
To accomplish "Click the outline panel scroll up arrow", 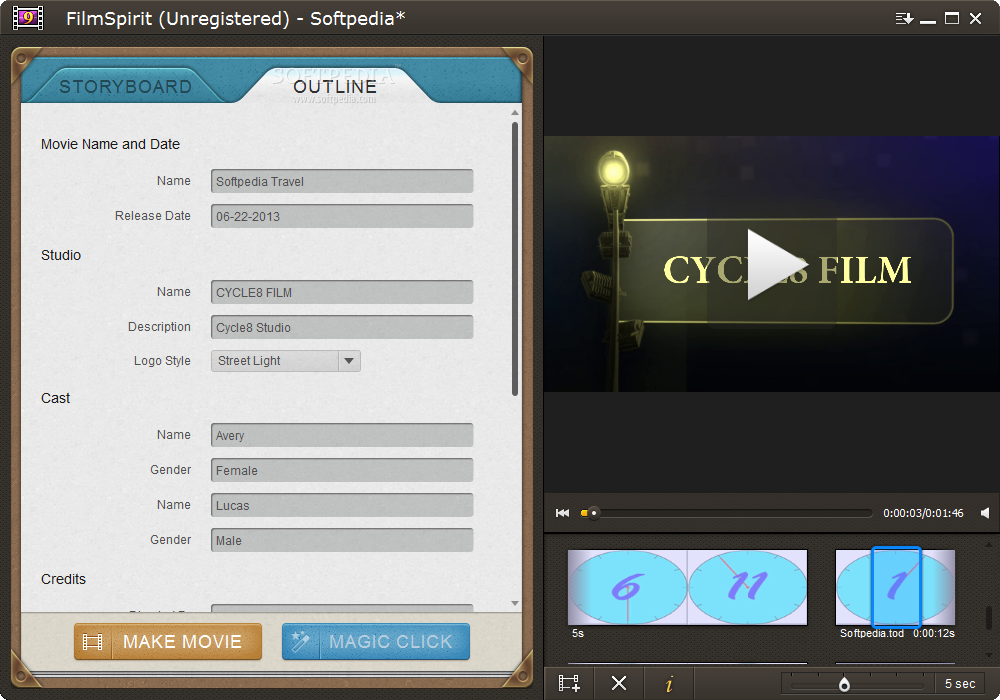I will tap(515, 113).
